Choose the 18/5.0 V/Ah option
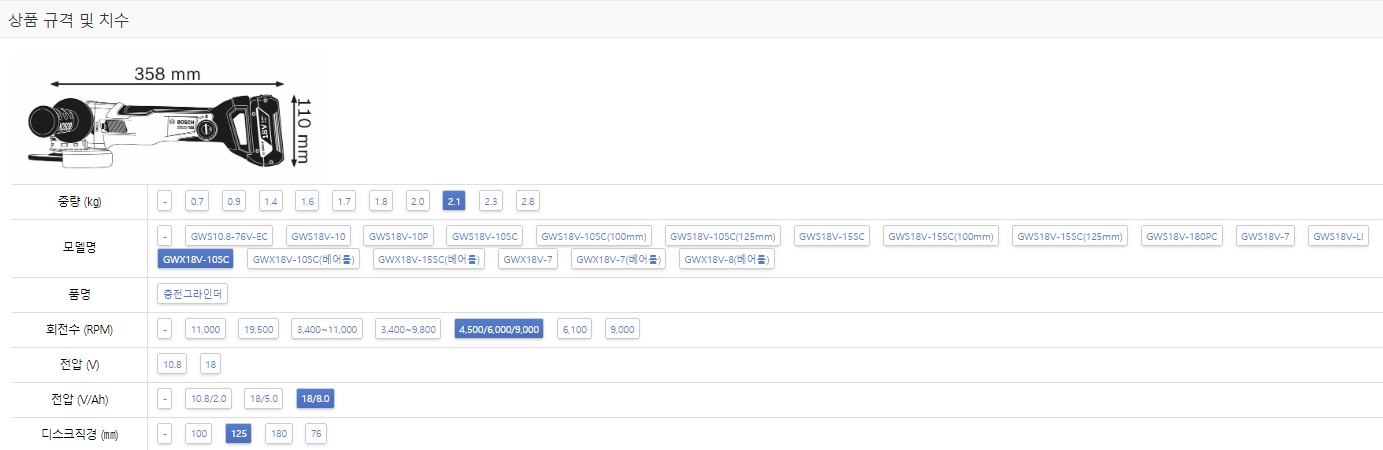The width and height of the screenshot is (1383, 450). coord(265,399)
